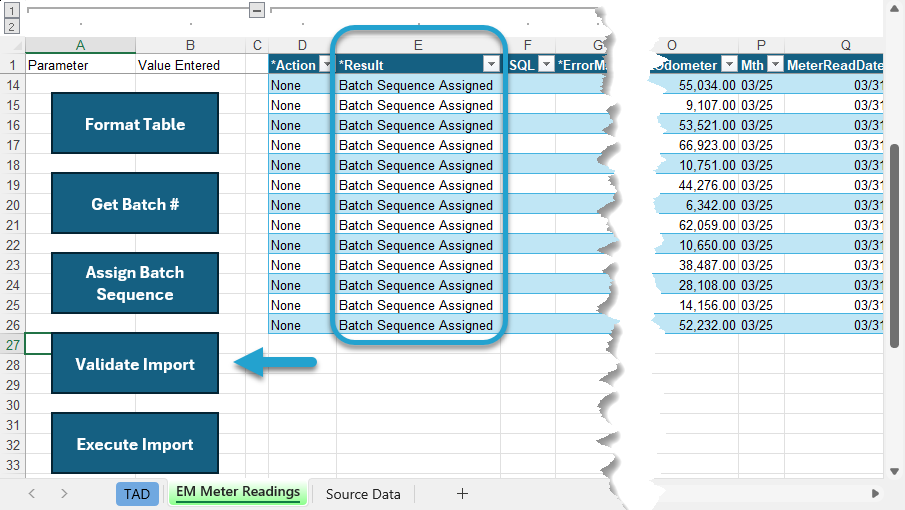The image size is (905, 510).
Task: Click the horizontal scrollbar right arrow
Action: 875,494
